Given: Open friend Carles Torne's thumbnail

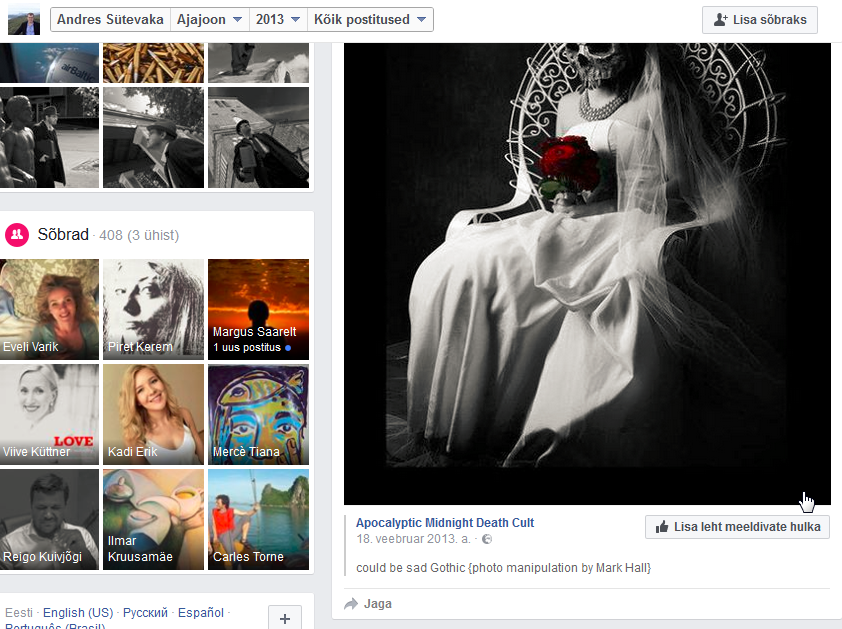Looking at the screenshot, I should [258, 519].
